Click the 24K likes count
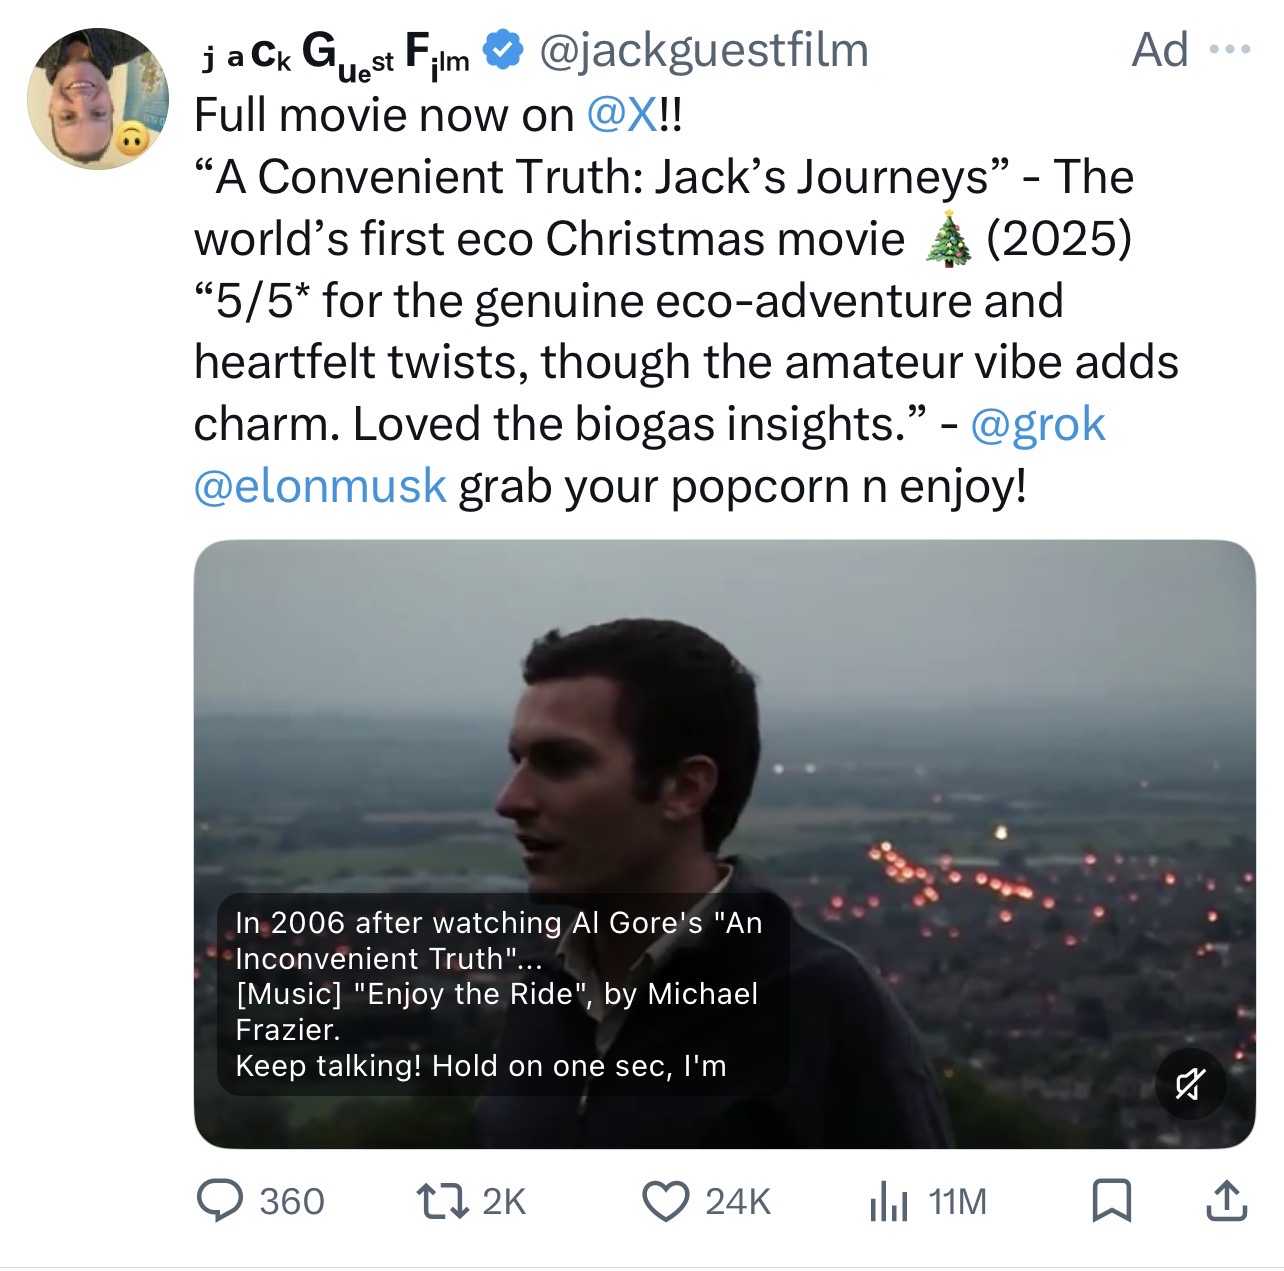1284x1271 pixels. tap(738, 1201)
